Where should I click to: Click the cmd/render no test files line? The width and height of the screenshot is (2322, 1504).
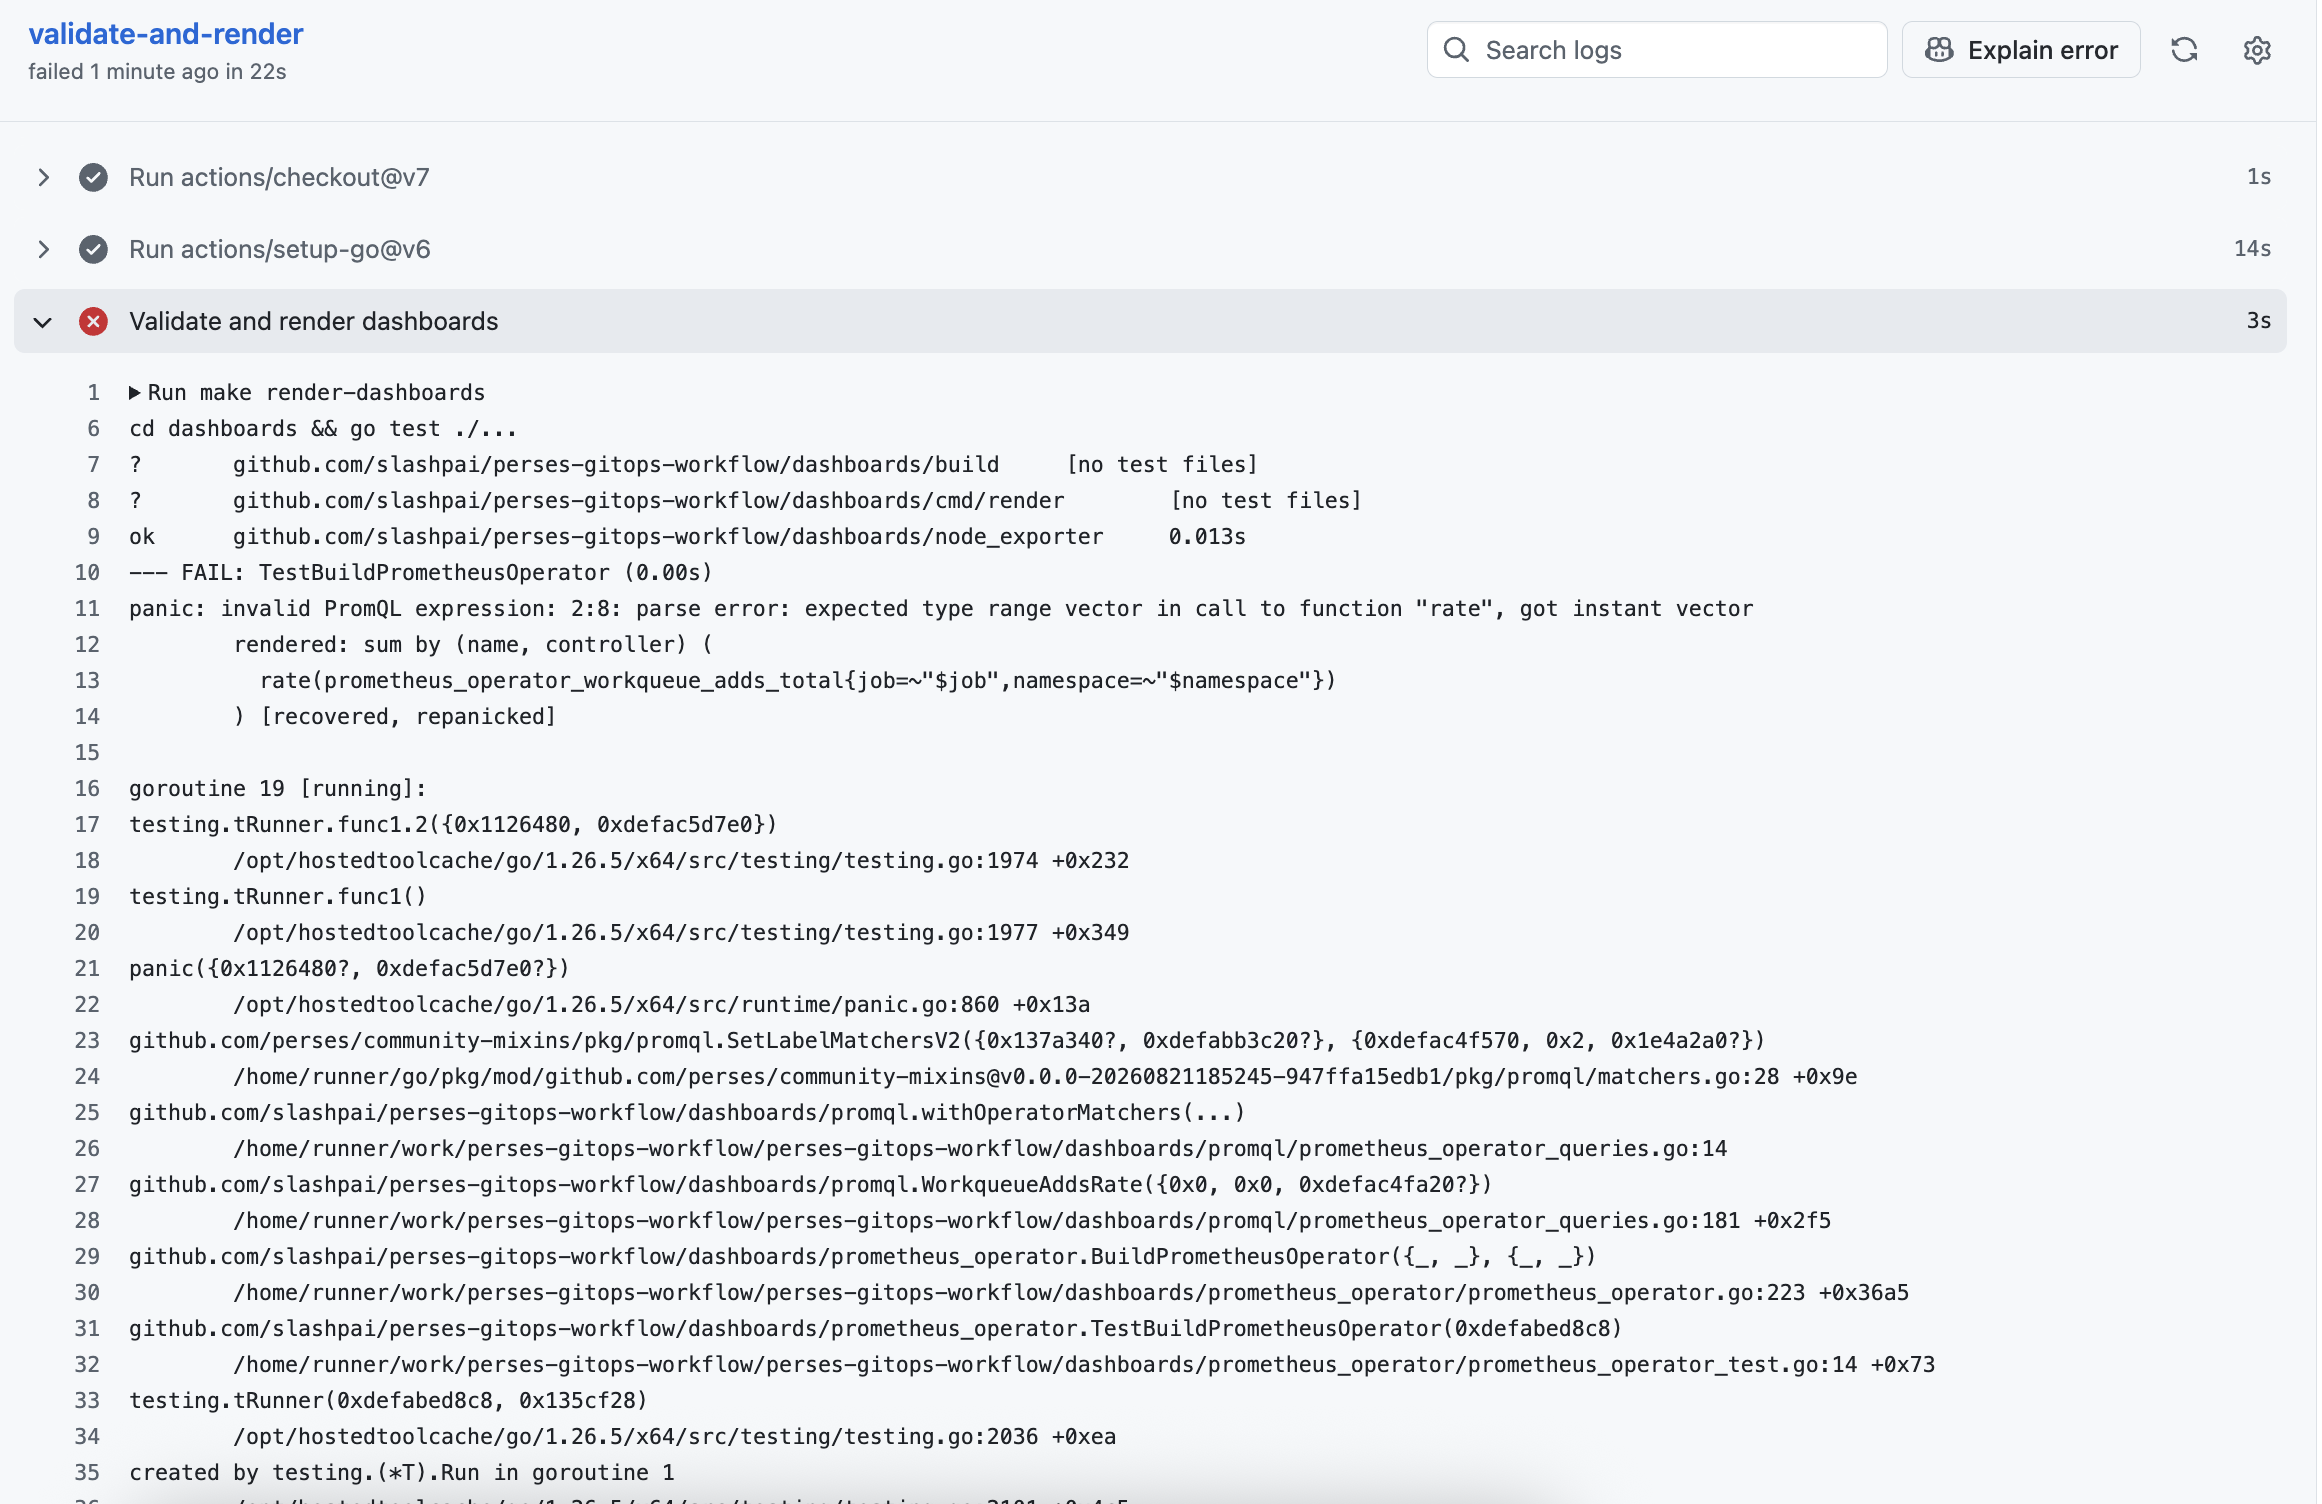pyautogui.click(x=745, y=501)
